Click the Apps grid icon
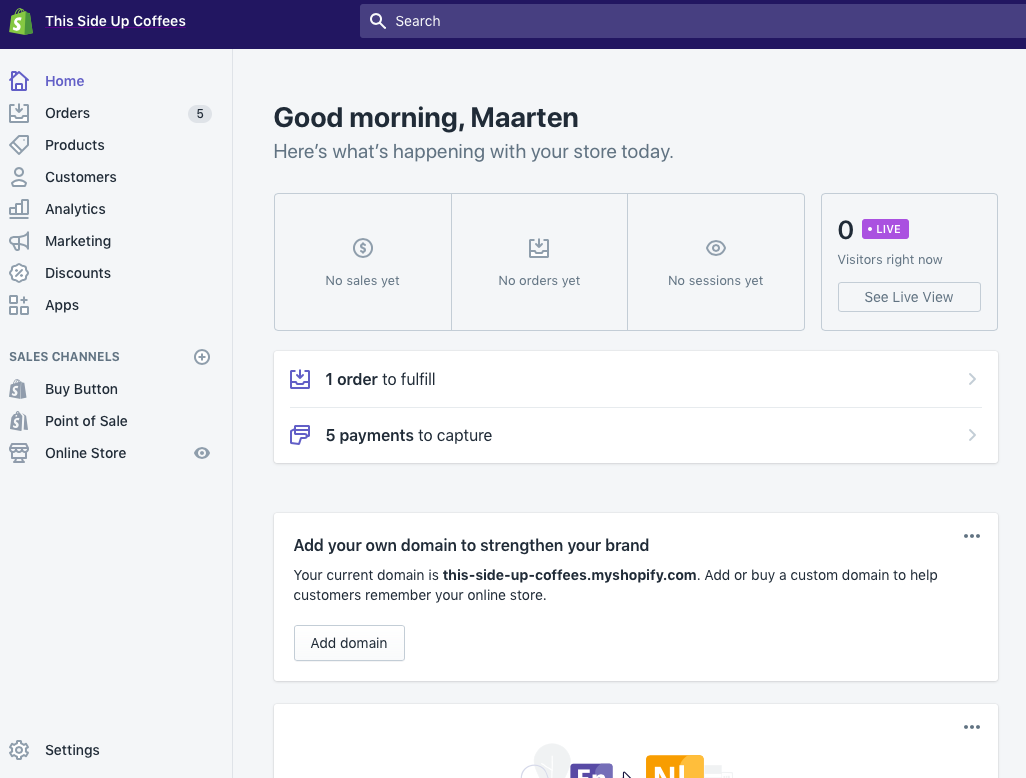The width and height of the screenshot is (1026, 778). (19, 306)
